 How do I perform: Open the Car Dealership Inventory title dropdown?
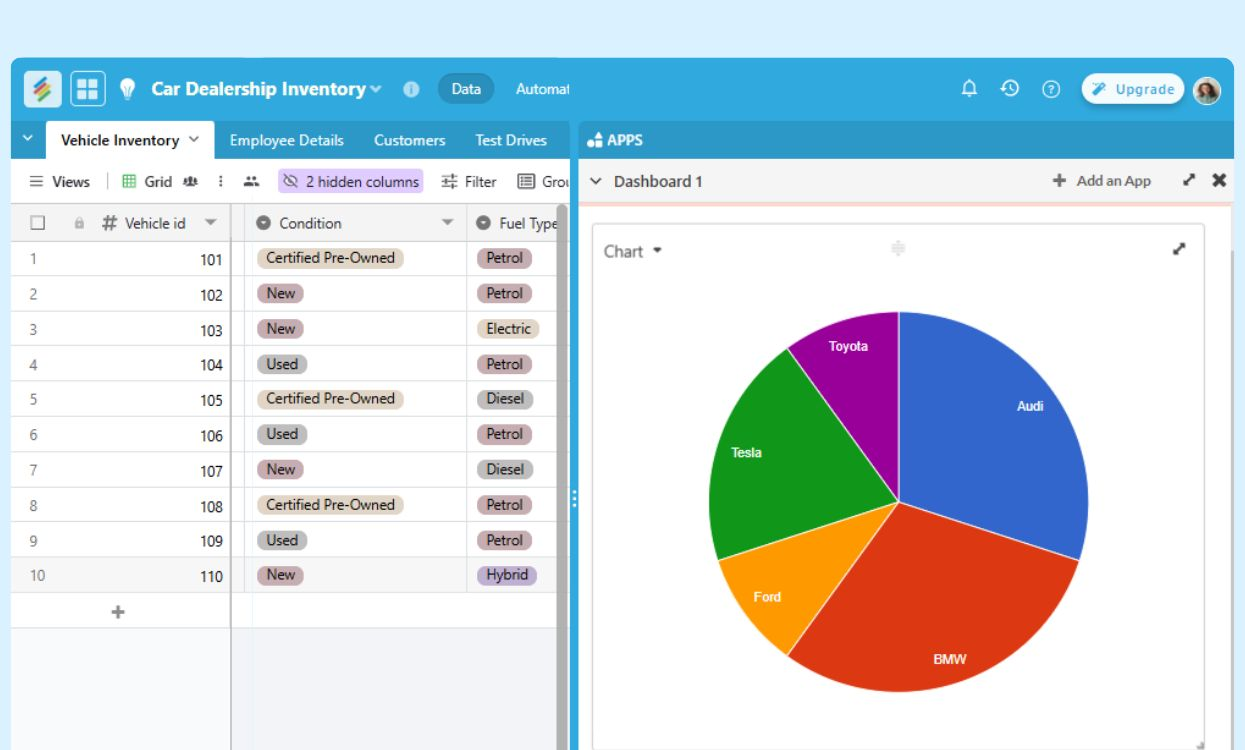[x=376, y=89]
